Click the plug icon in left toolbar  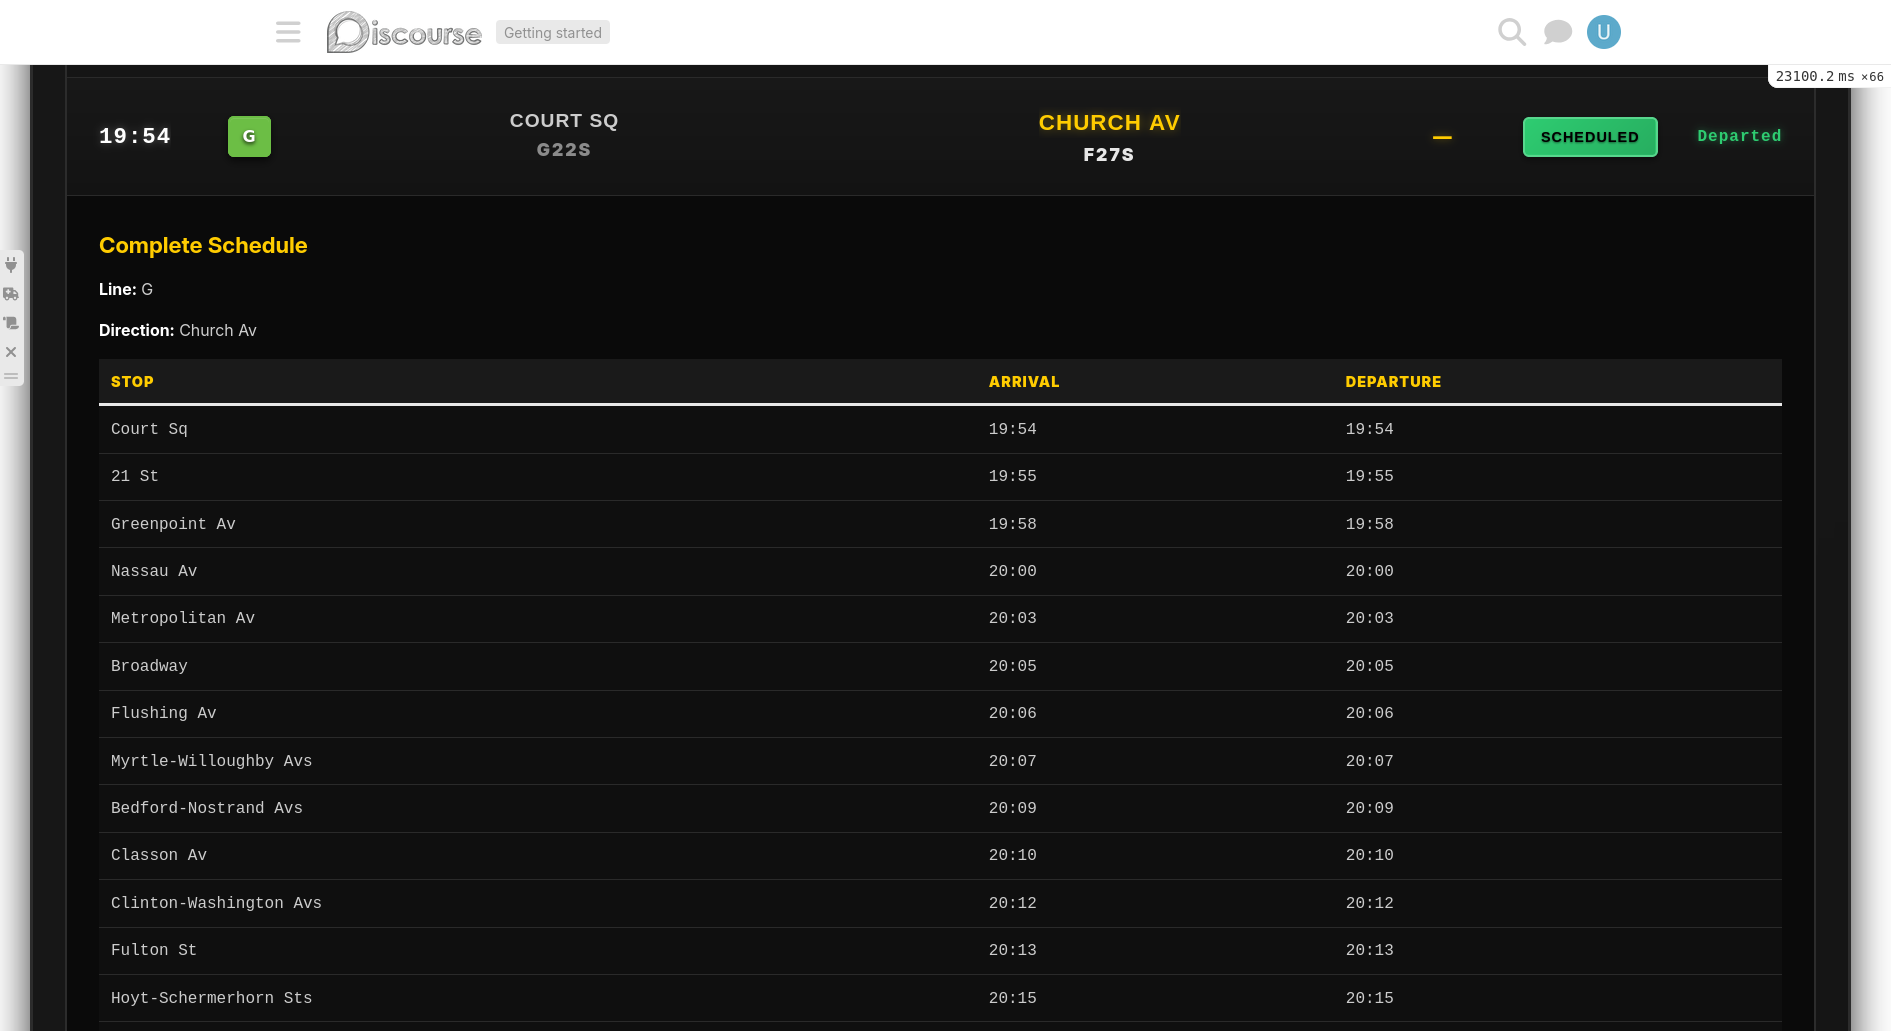click(x=11, y=265)
